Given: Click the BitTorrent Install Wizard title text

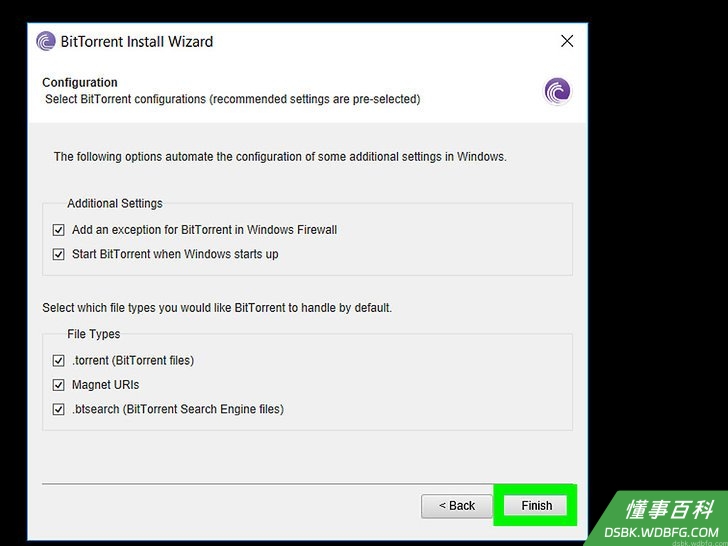Looking at the screenshot, I should (137, 41).
